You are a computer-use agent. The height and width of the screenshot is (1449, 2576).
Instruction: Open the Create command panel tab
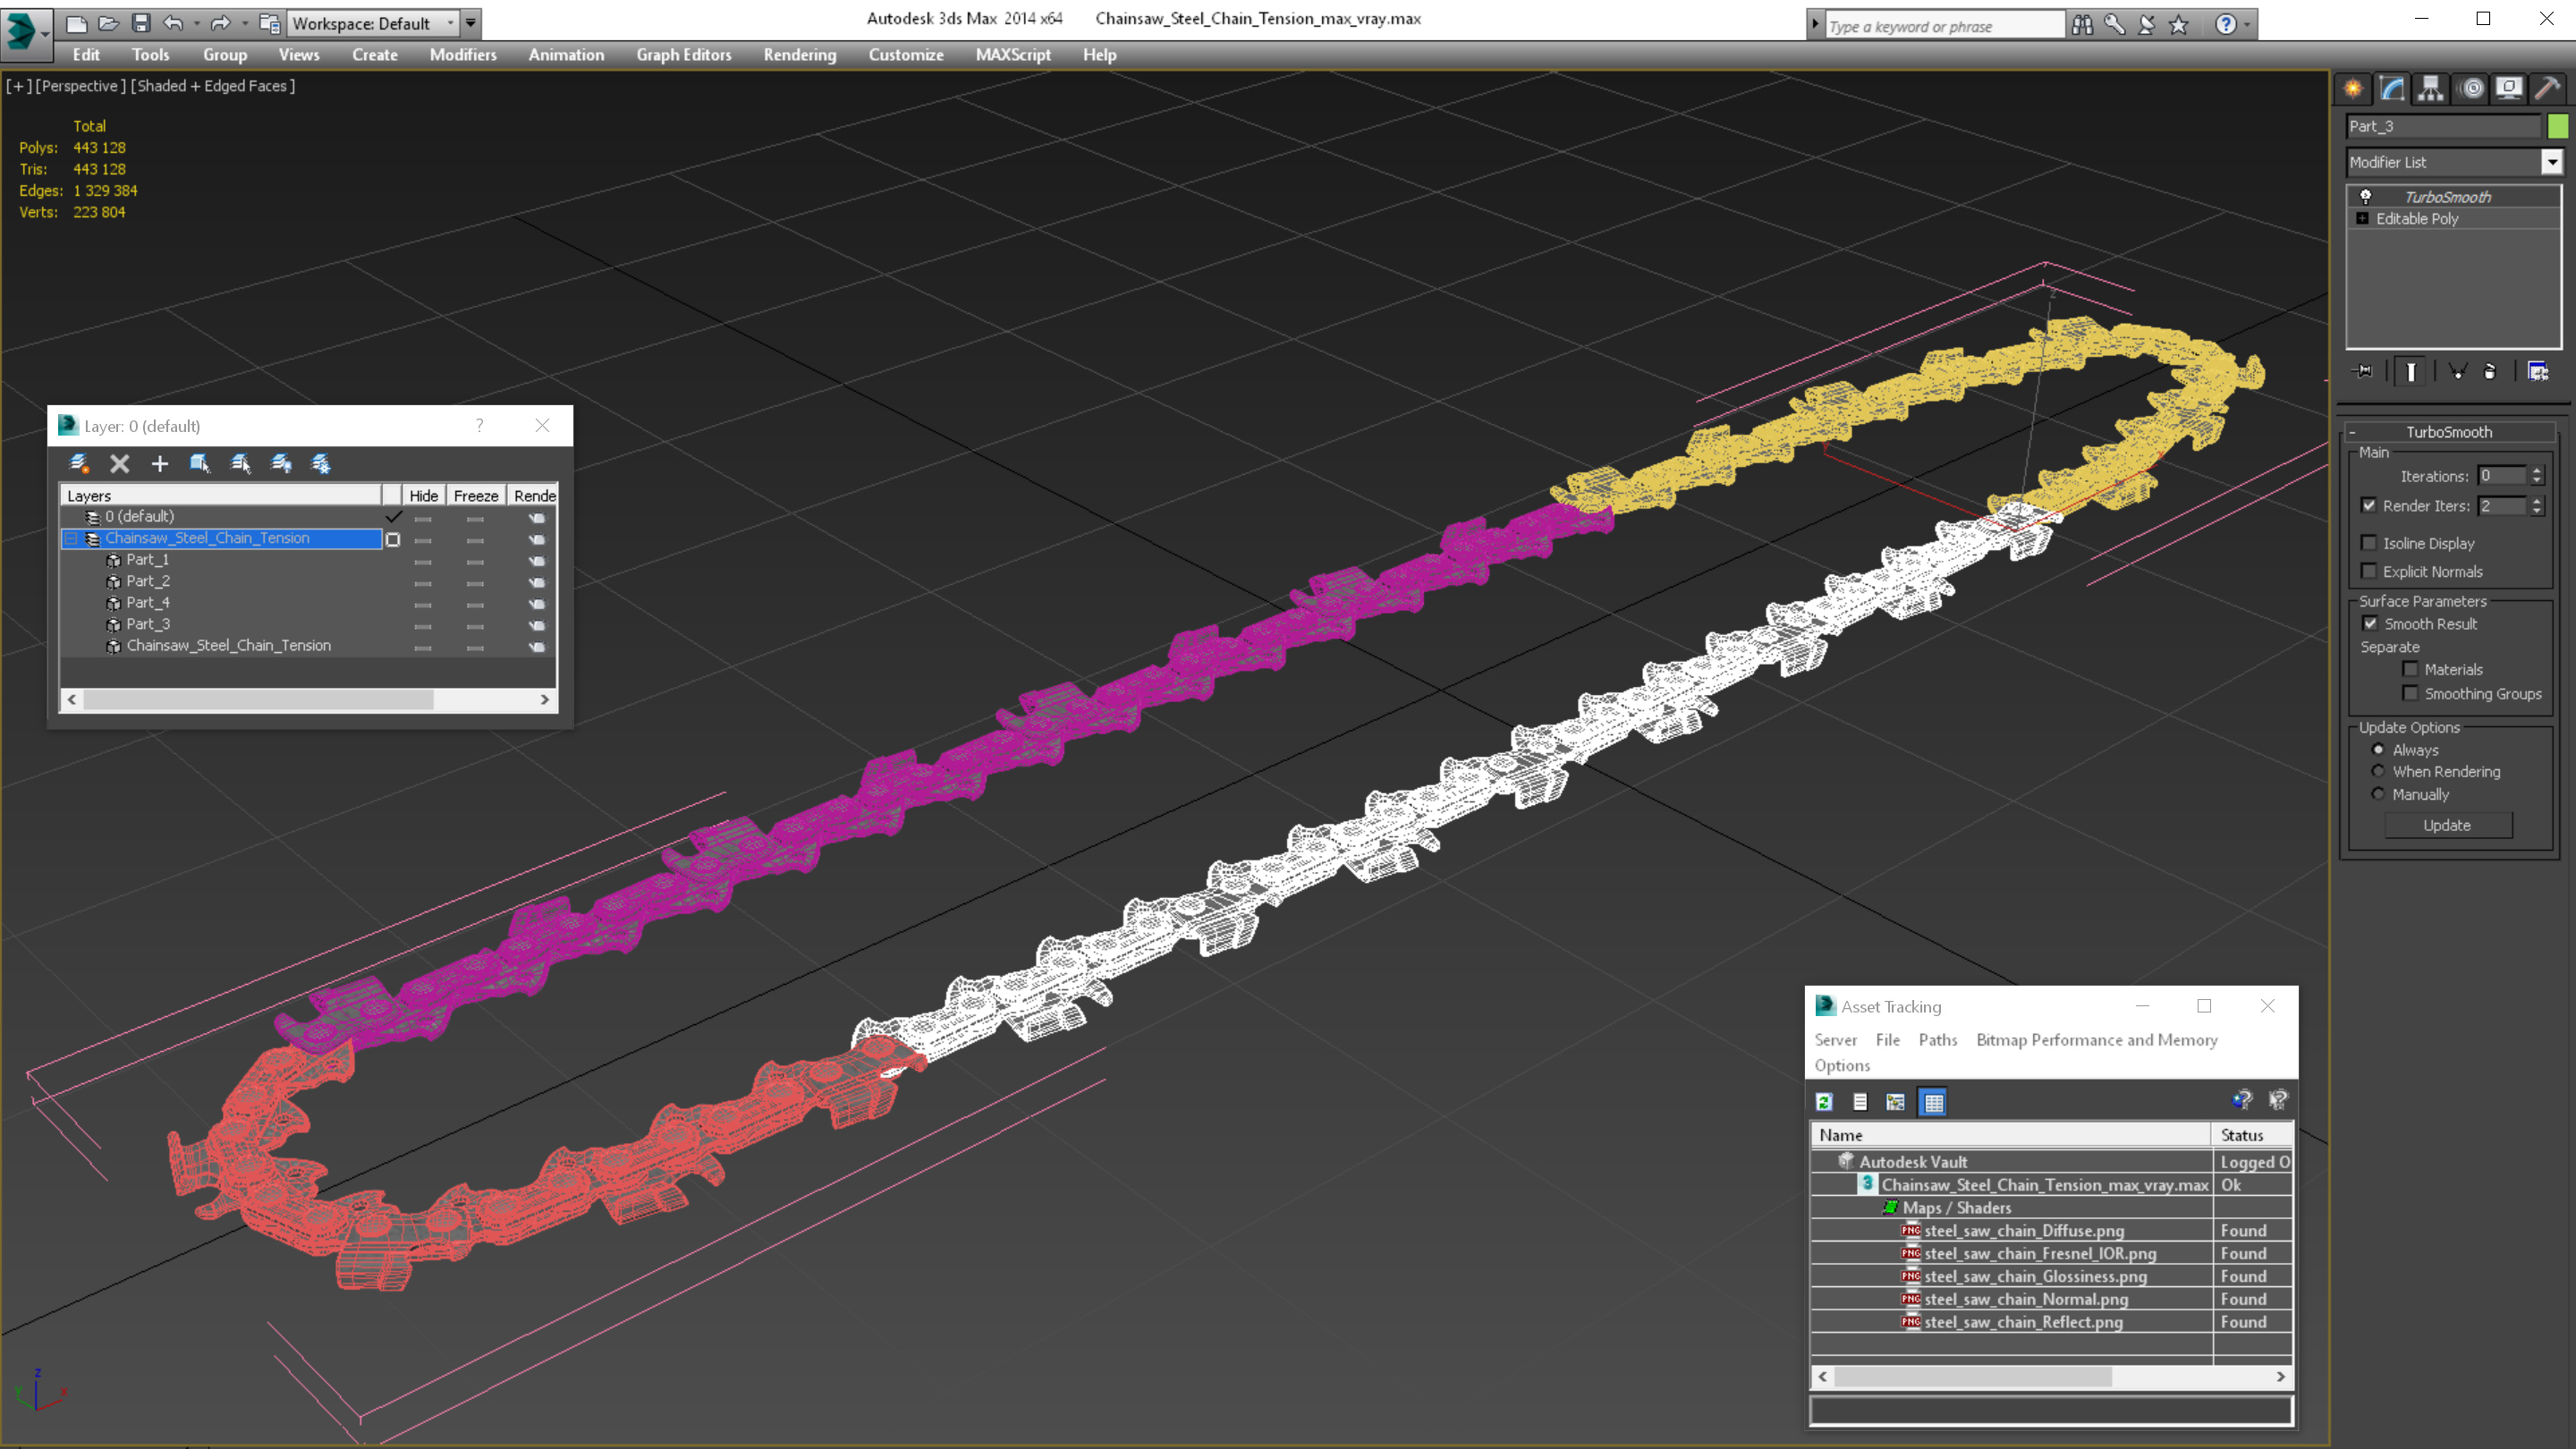(2353, 88)
